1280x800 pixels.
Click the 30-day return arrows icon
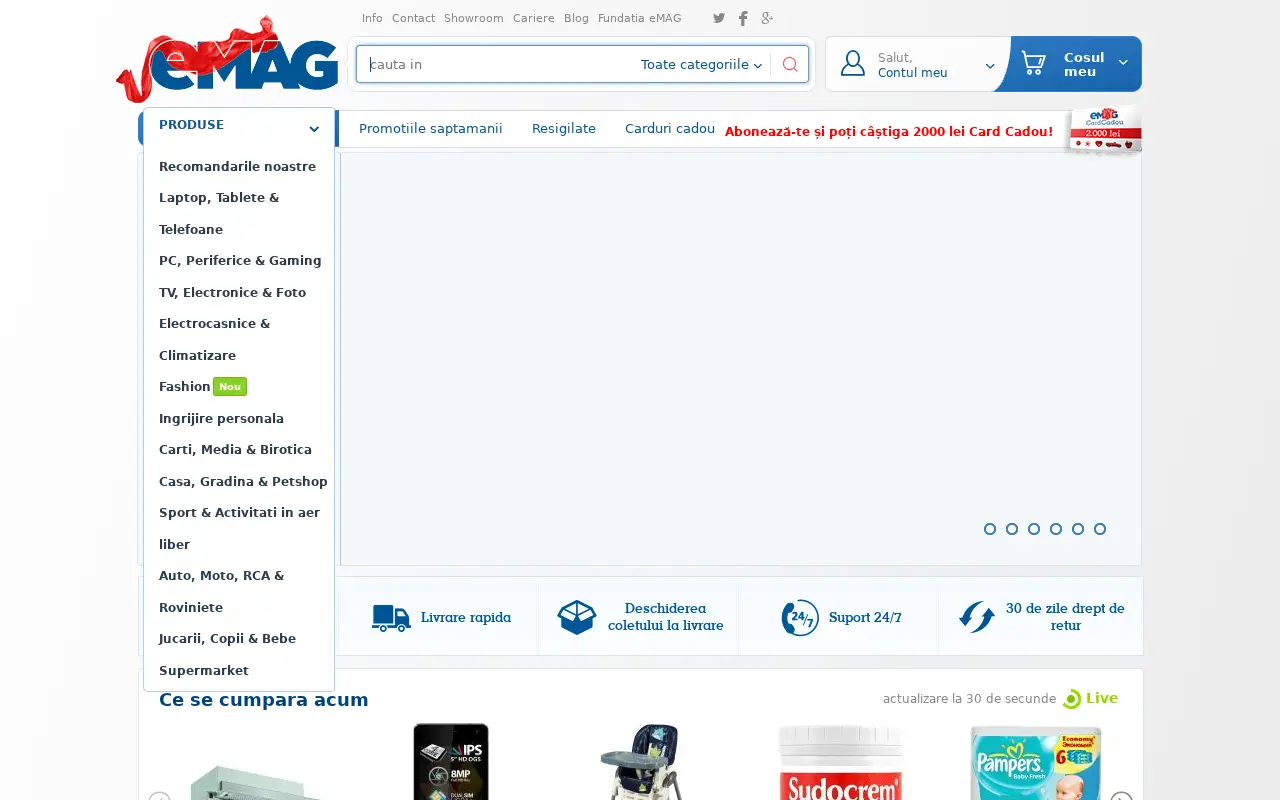[x=976, y=617]
